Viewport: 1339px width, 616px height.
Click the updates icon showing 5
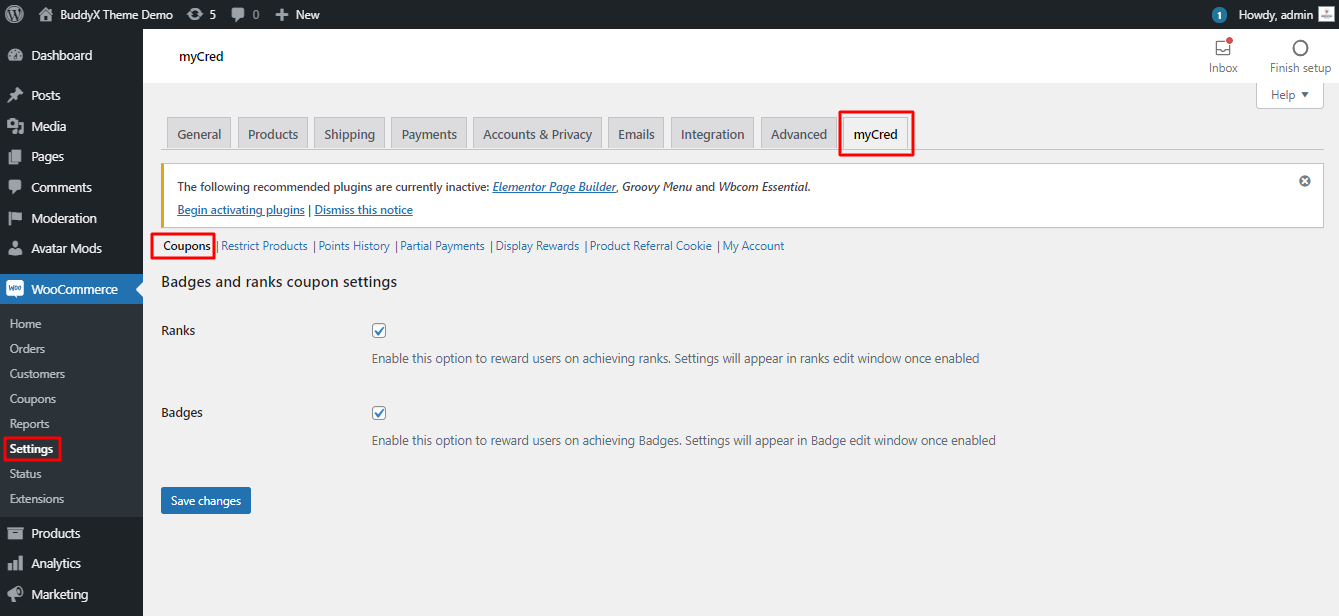pos(195,14)
